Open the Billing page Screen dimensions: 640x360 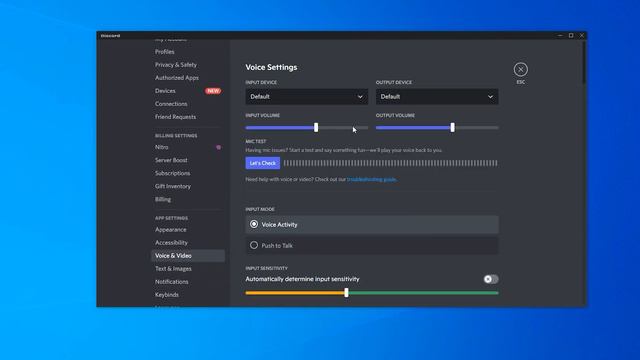(163, 200)
